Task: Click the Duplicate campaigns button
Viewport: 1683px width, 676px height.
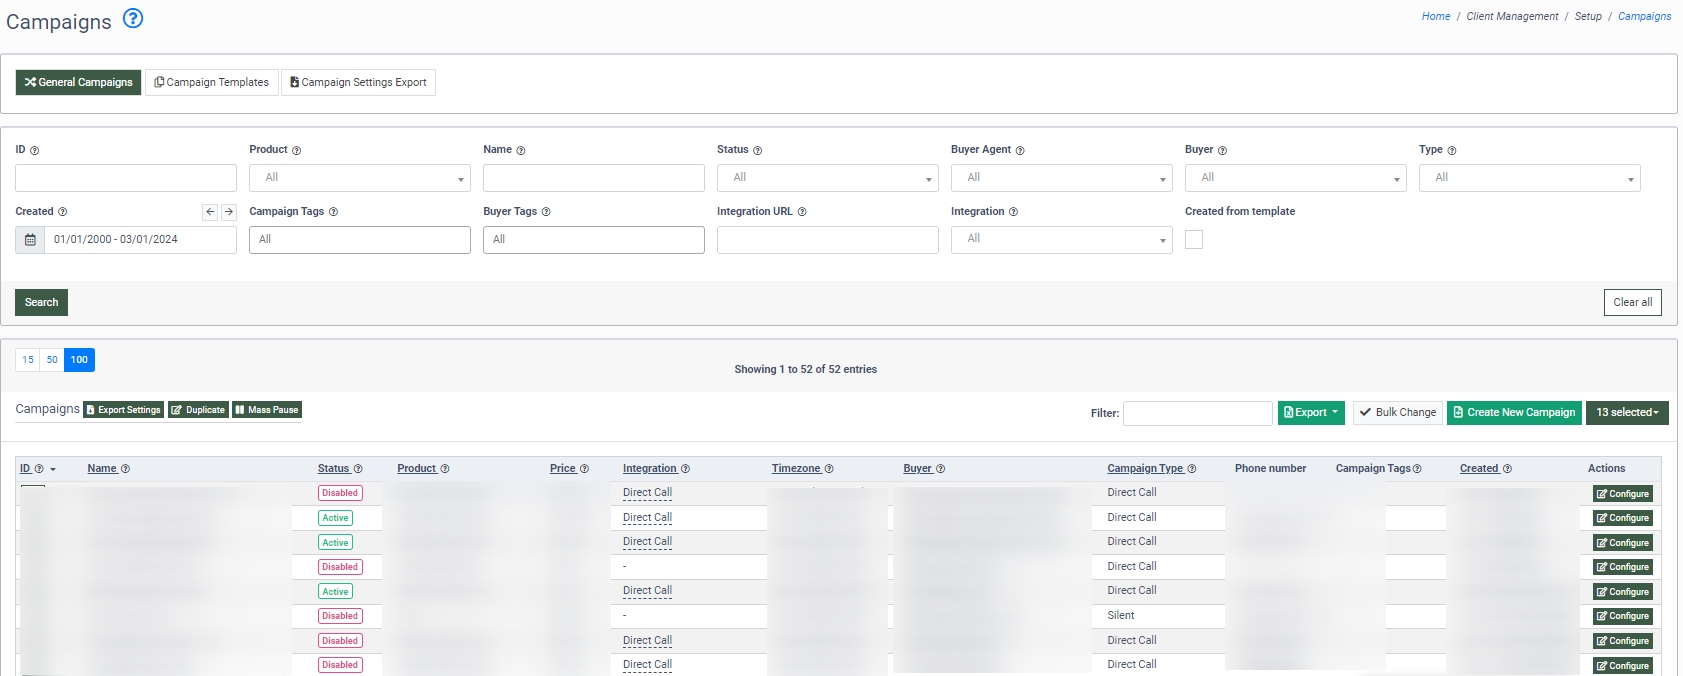Action: pyautogui.click(x=198, y=410)
